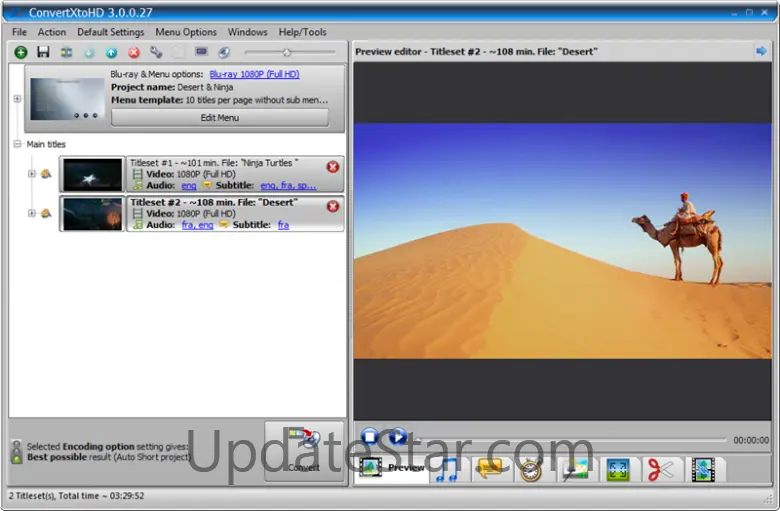Image resolution: width=780 pixels, height=511 pixels.
Task: Adjust the toolbar zoom slider handle
Action: (x=287, y=52)
